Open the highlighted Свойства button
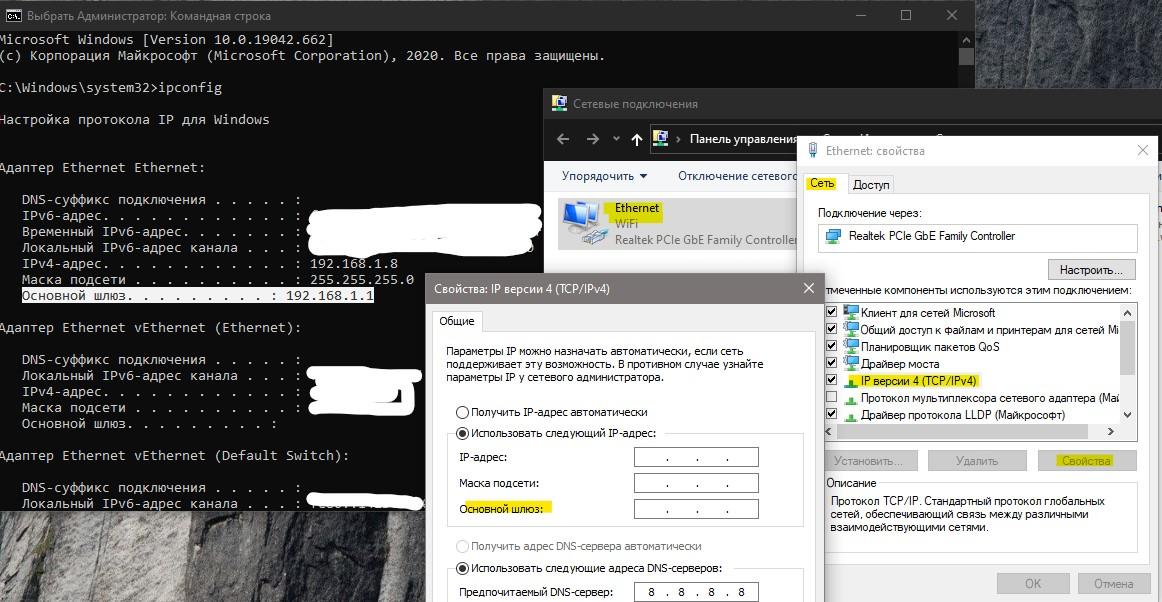Viewport: 1162px width, 602px height. click(1086, 460)
